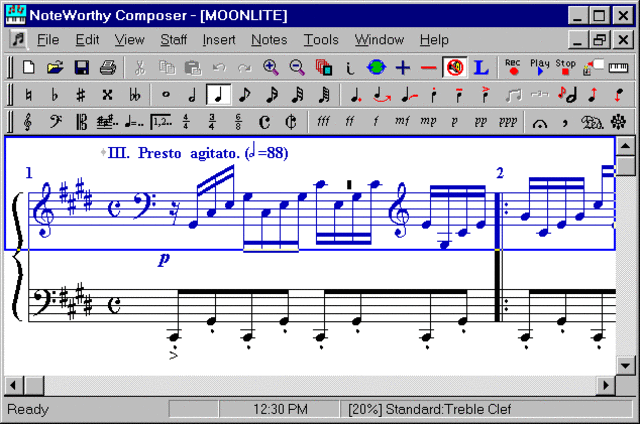Click the red minus toolbar icon
Image resolution: width=640 pixels, height=424 pixels.
pyautogui.click(x=429, y=68)
